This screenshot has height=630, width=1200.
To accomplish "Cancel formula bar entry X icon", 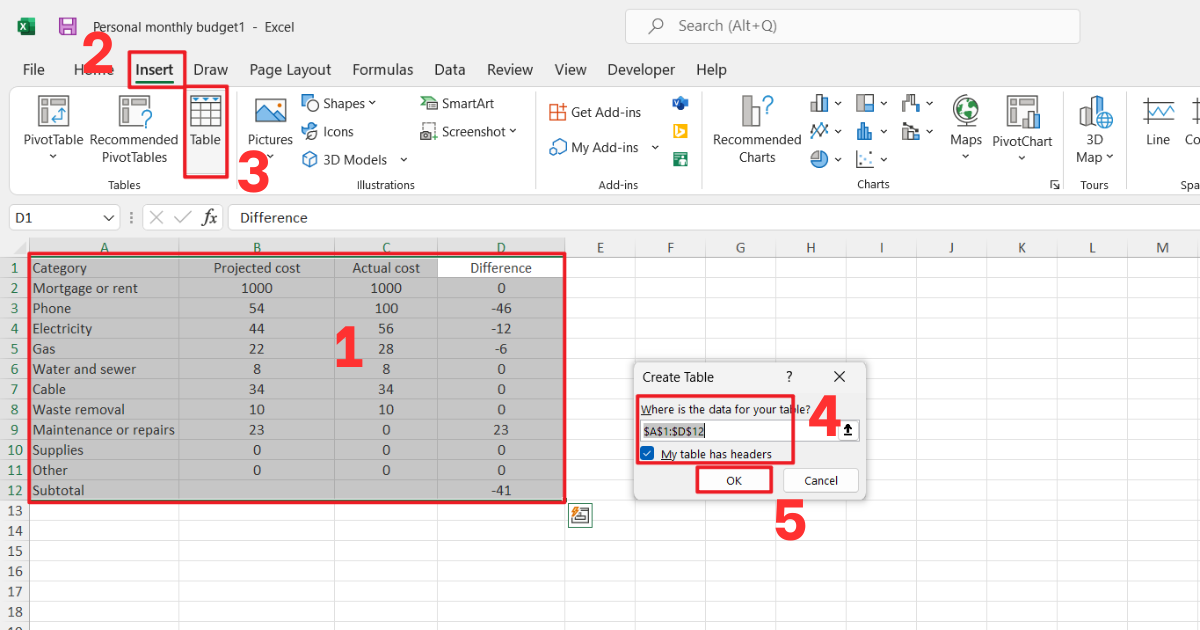I will [x=156, y=217].
